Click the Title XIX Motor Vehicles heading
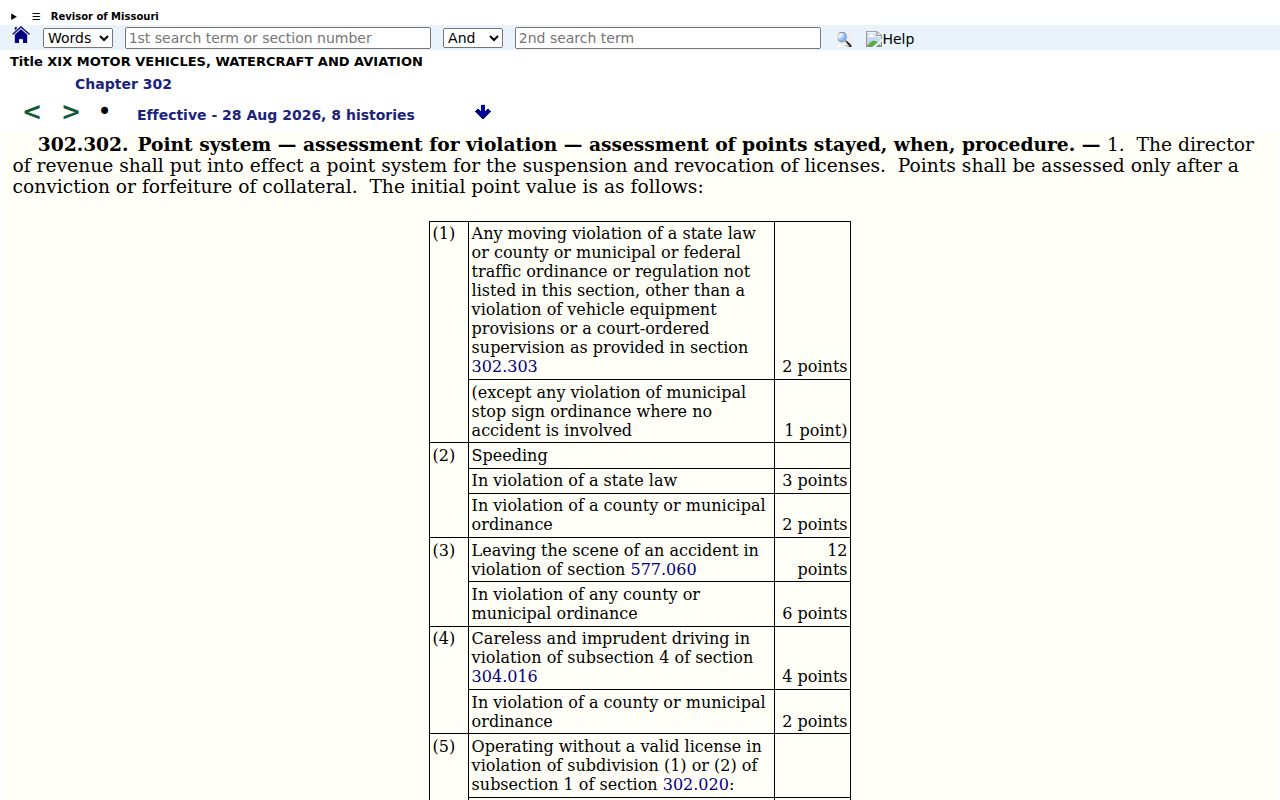Viewport: 1280px width, 800px height. [216, 61]
